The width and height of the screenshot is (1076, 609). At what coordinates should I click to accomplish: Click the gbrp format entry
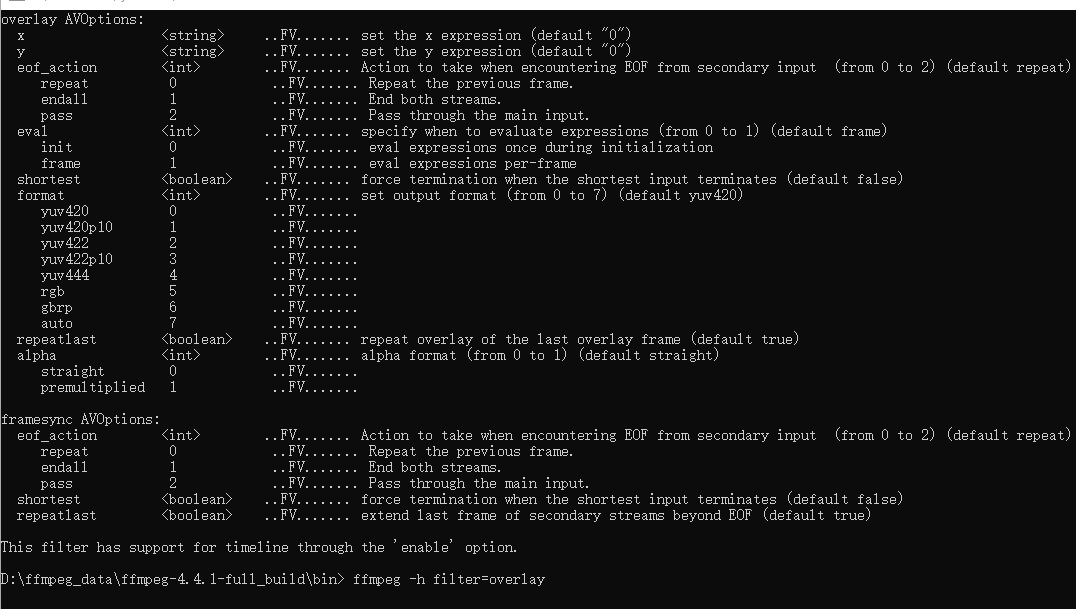click(x=57, y=307)
